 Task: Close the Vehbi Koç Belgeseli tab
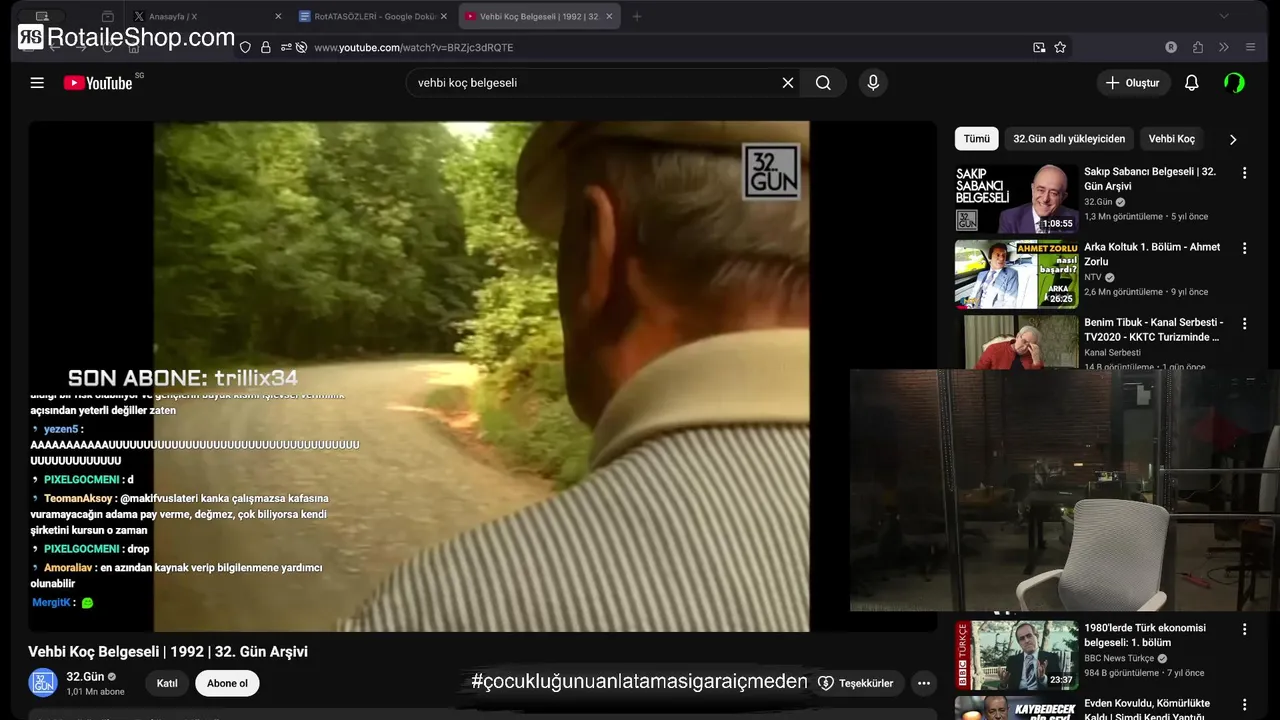(x=610, y=16)
